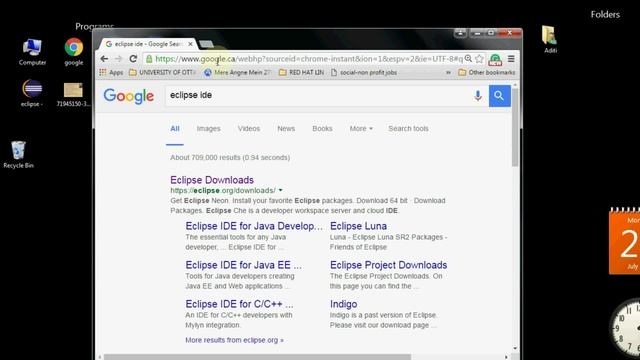The height and width of the screenshot is (360, 640).
Task: Click the horizontal scrollbar right arrow
Action: click(x=507, y=357)
